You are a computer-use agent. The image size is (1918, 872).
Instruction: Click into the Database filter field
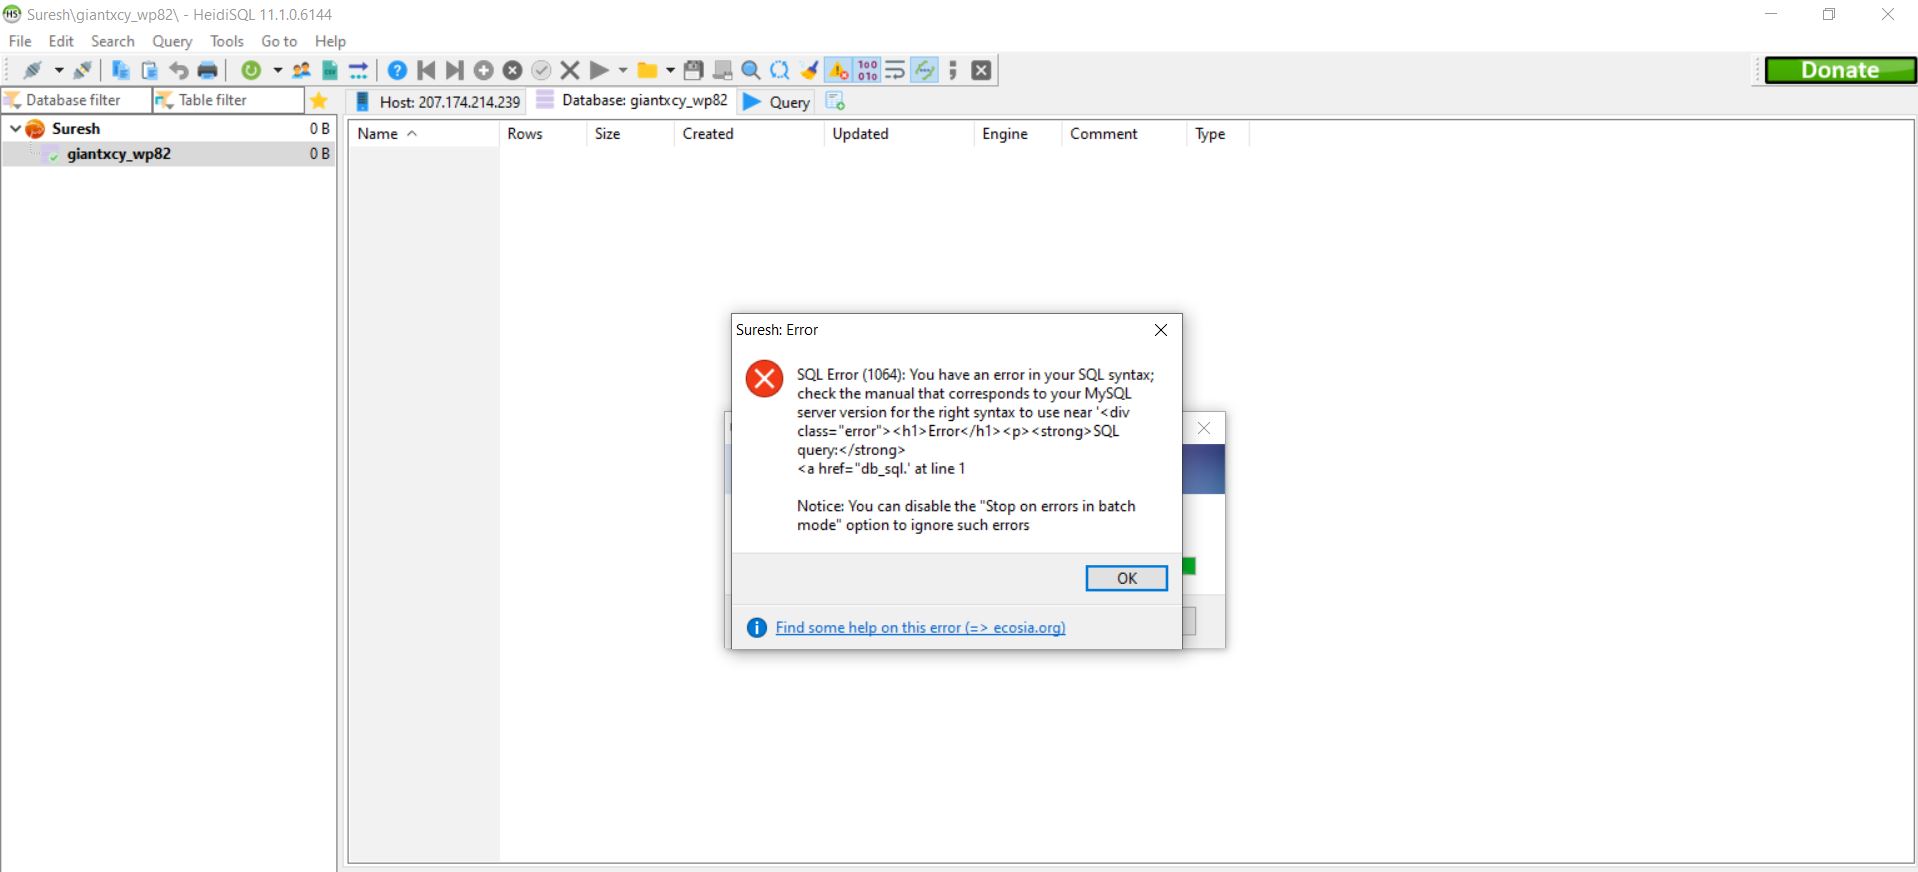pyautogui.click(x=76, y=100)
